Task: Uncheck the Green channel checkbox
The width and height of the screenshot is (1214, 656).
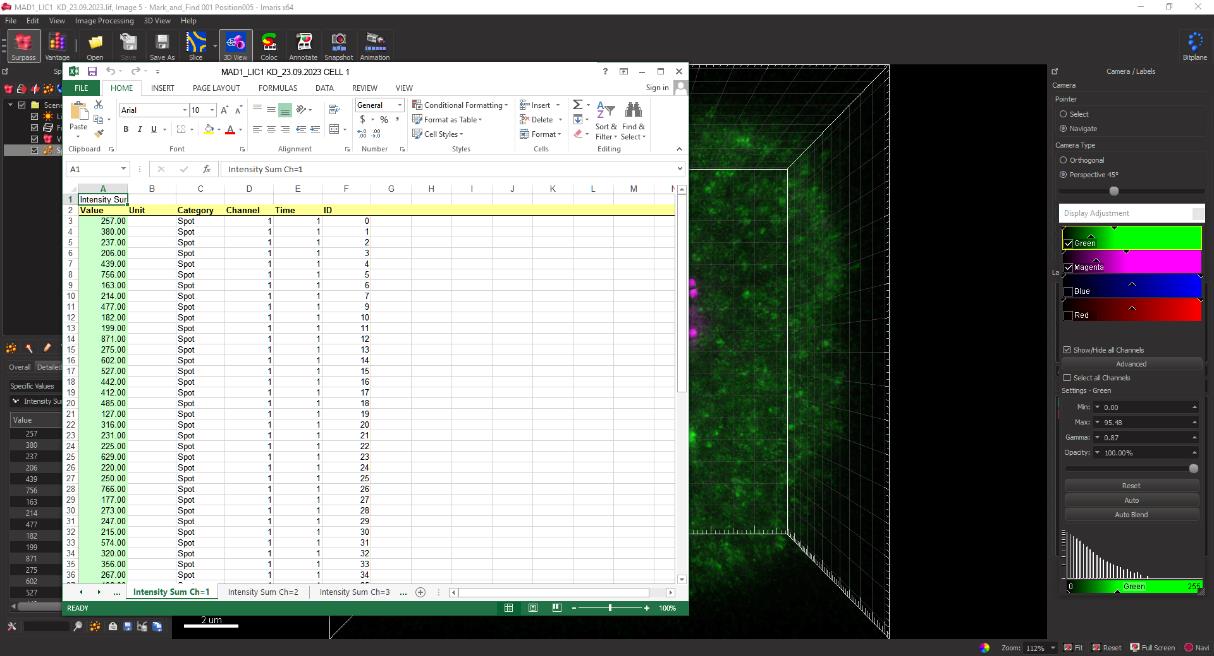Action: coord(1069,243)
